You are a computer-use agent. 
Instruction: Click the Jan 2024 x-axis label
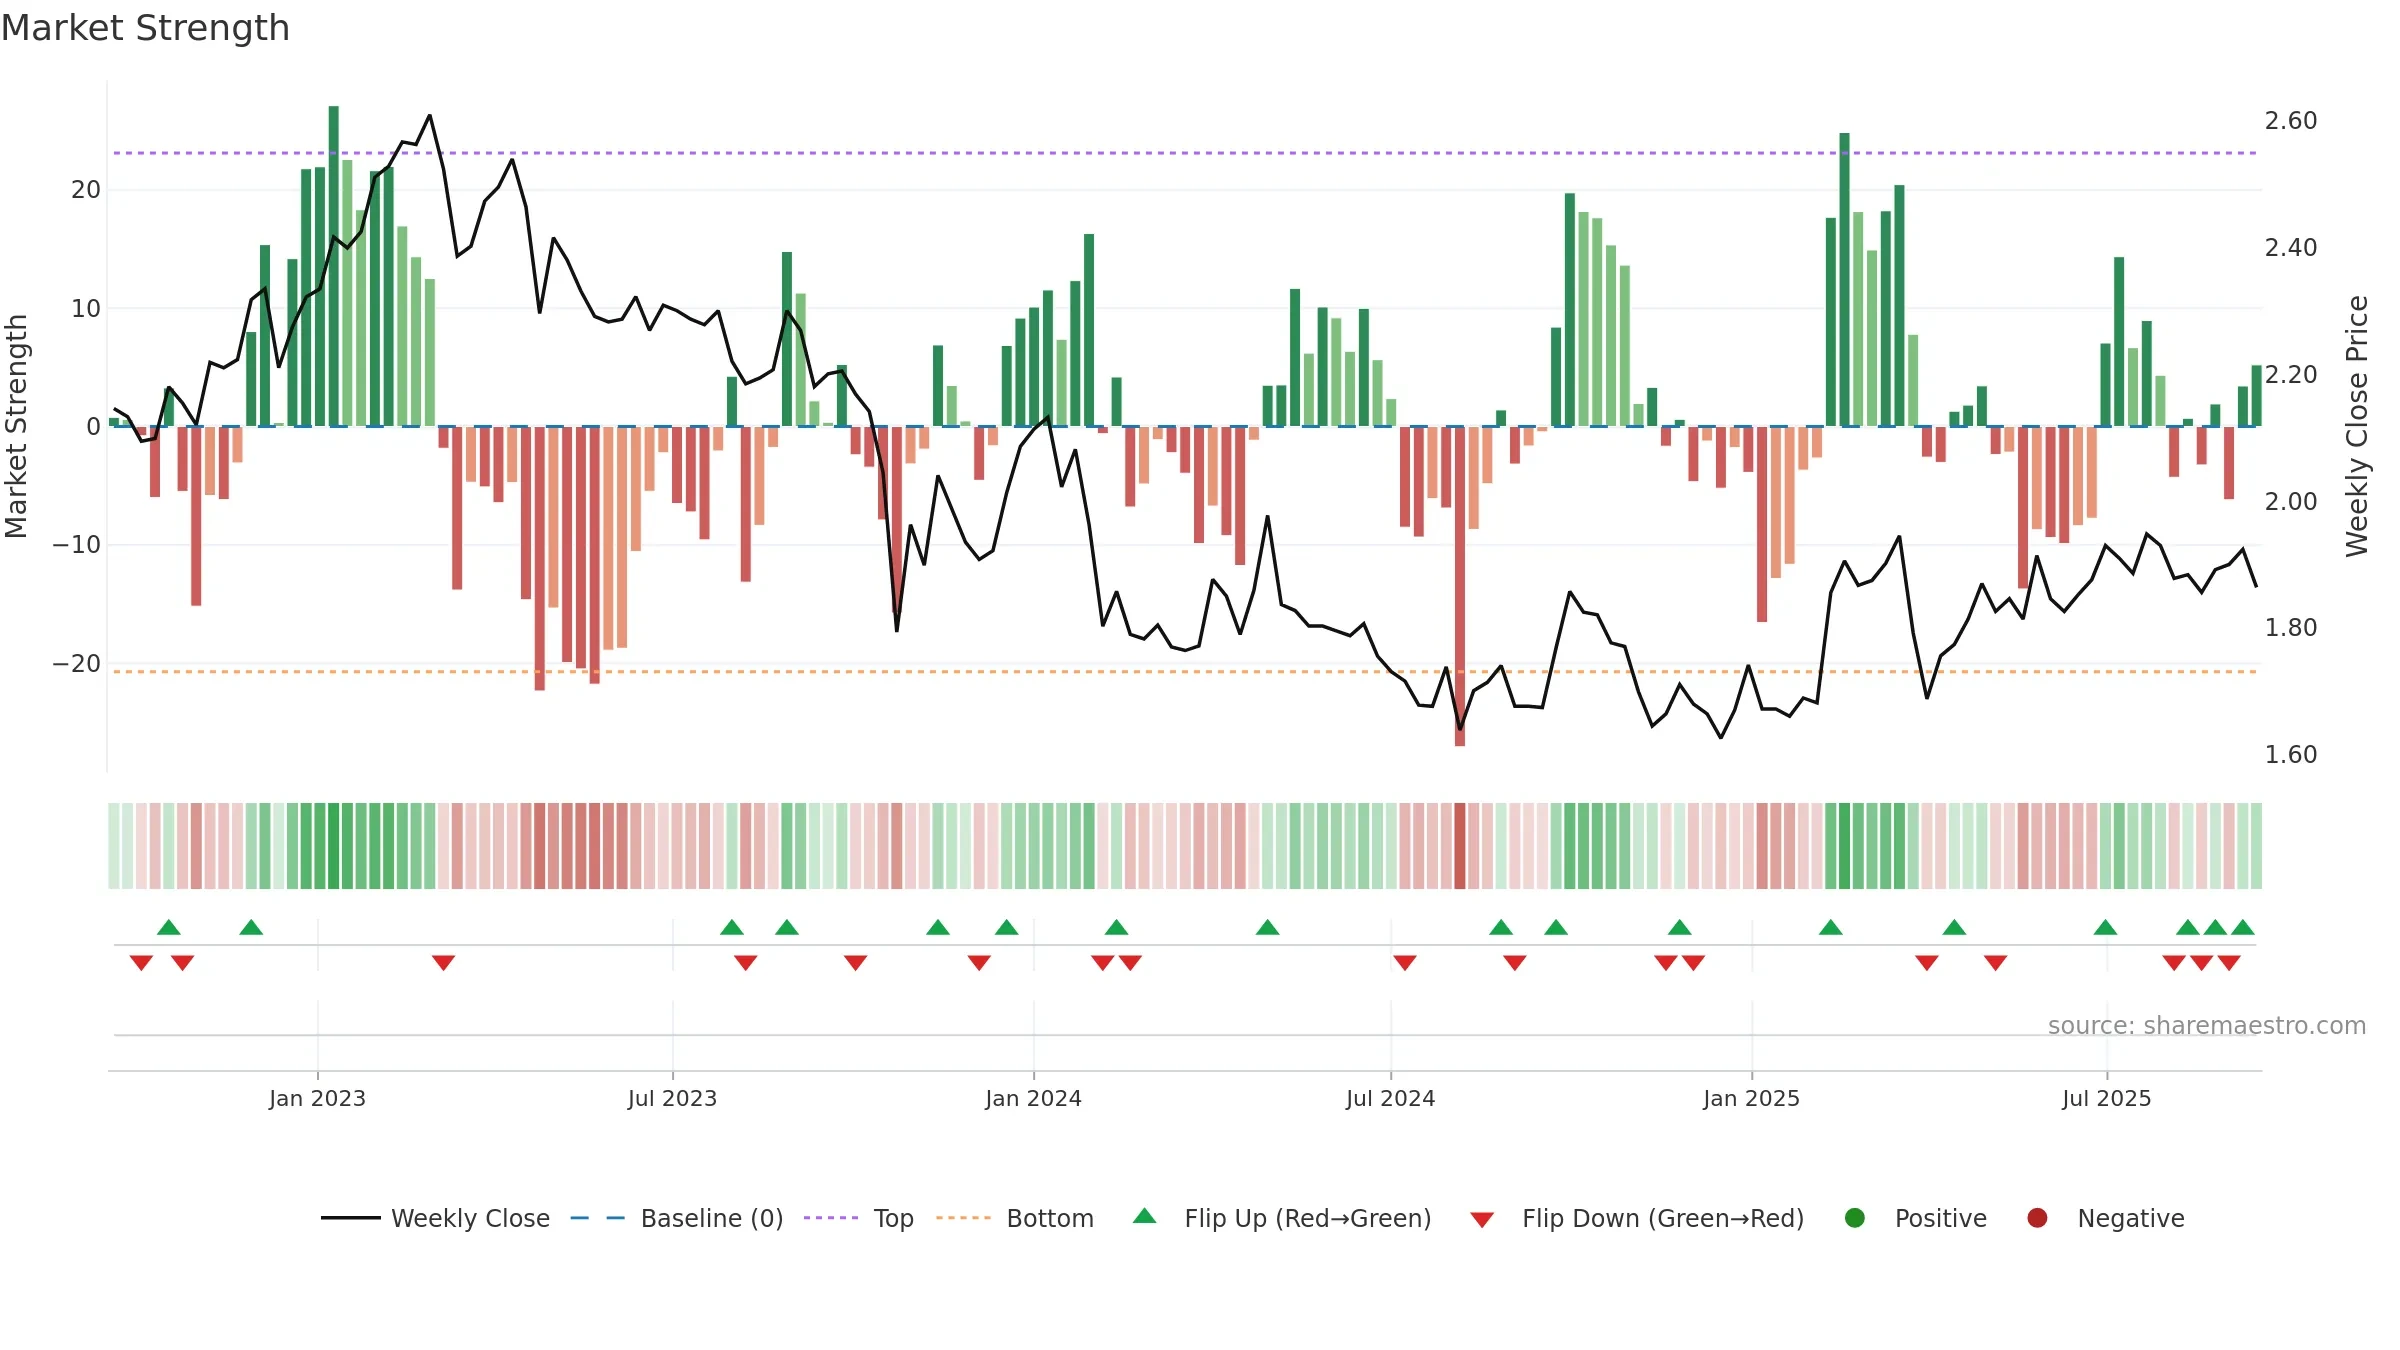click(1033, 1098)
